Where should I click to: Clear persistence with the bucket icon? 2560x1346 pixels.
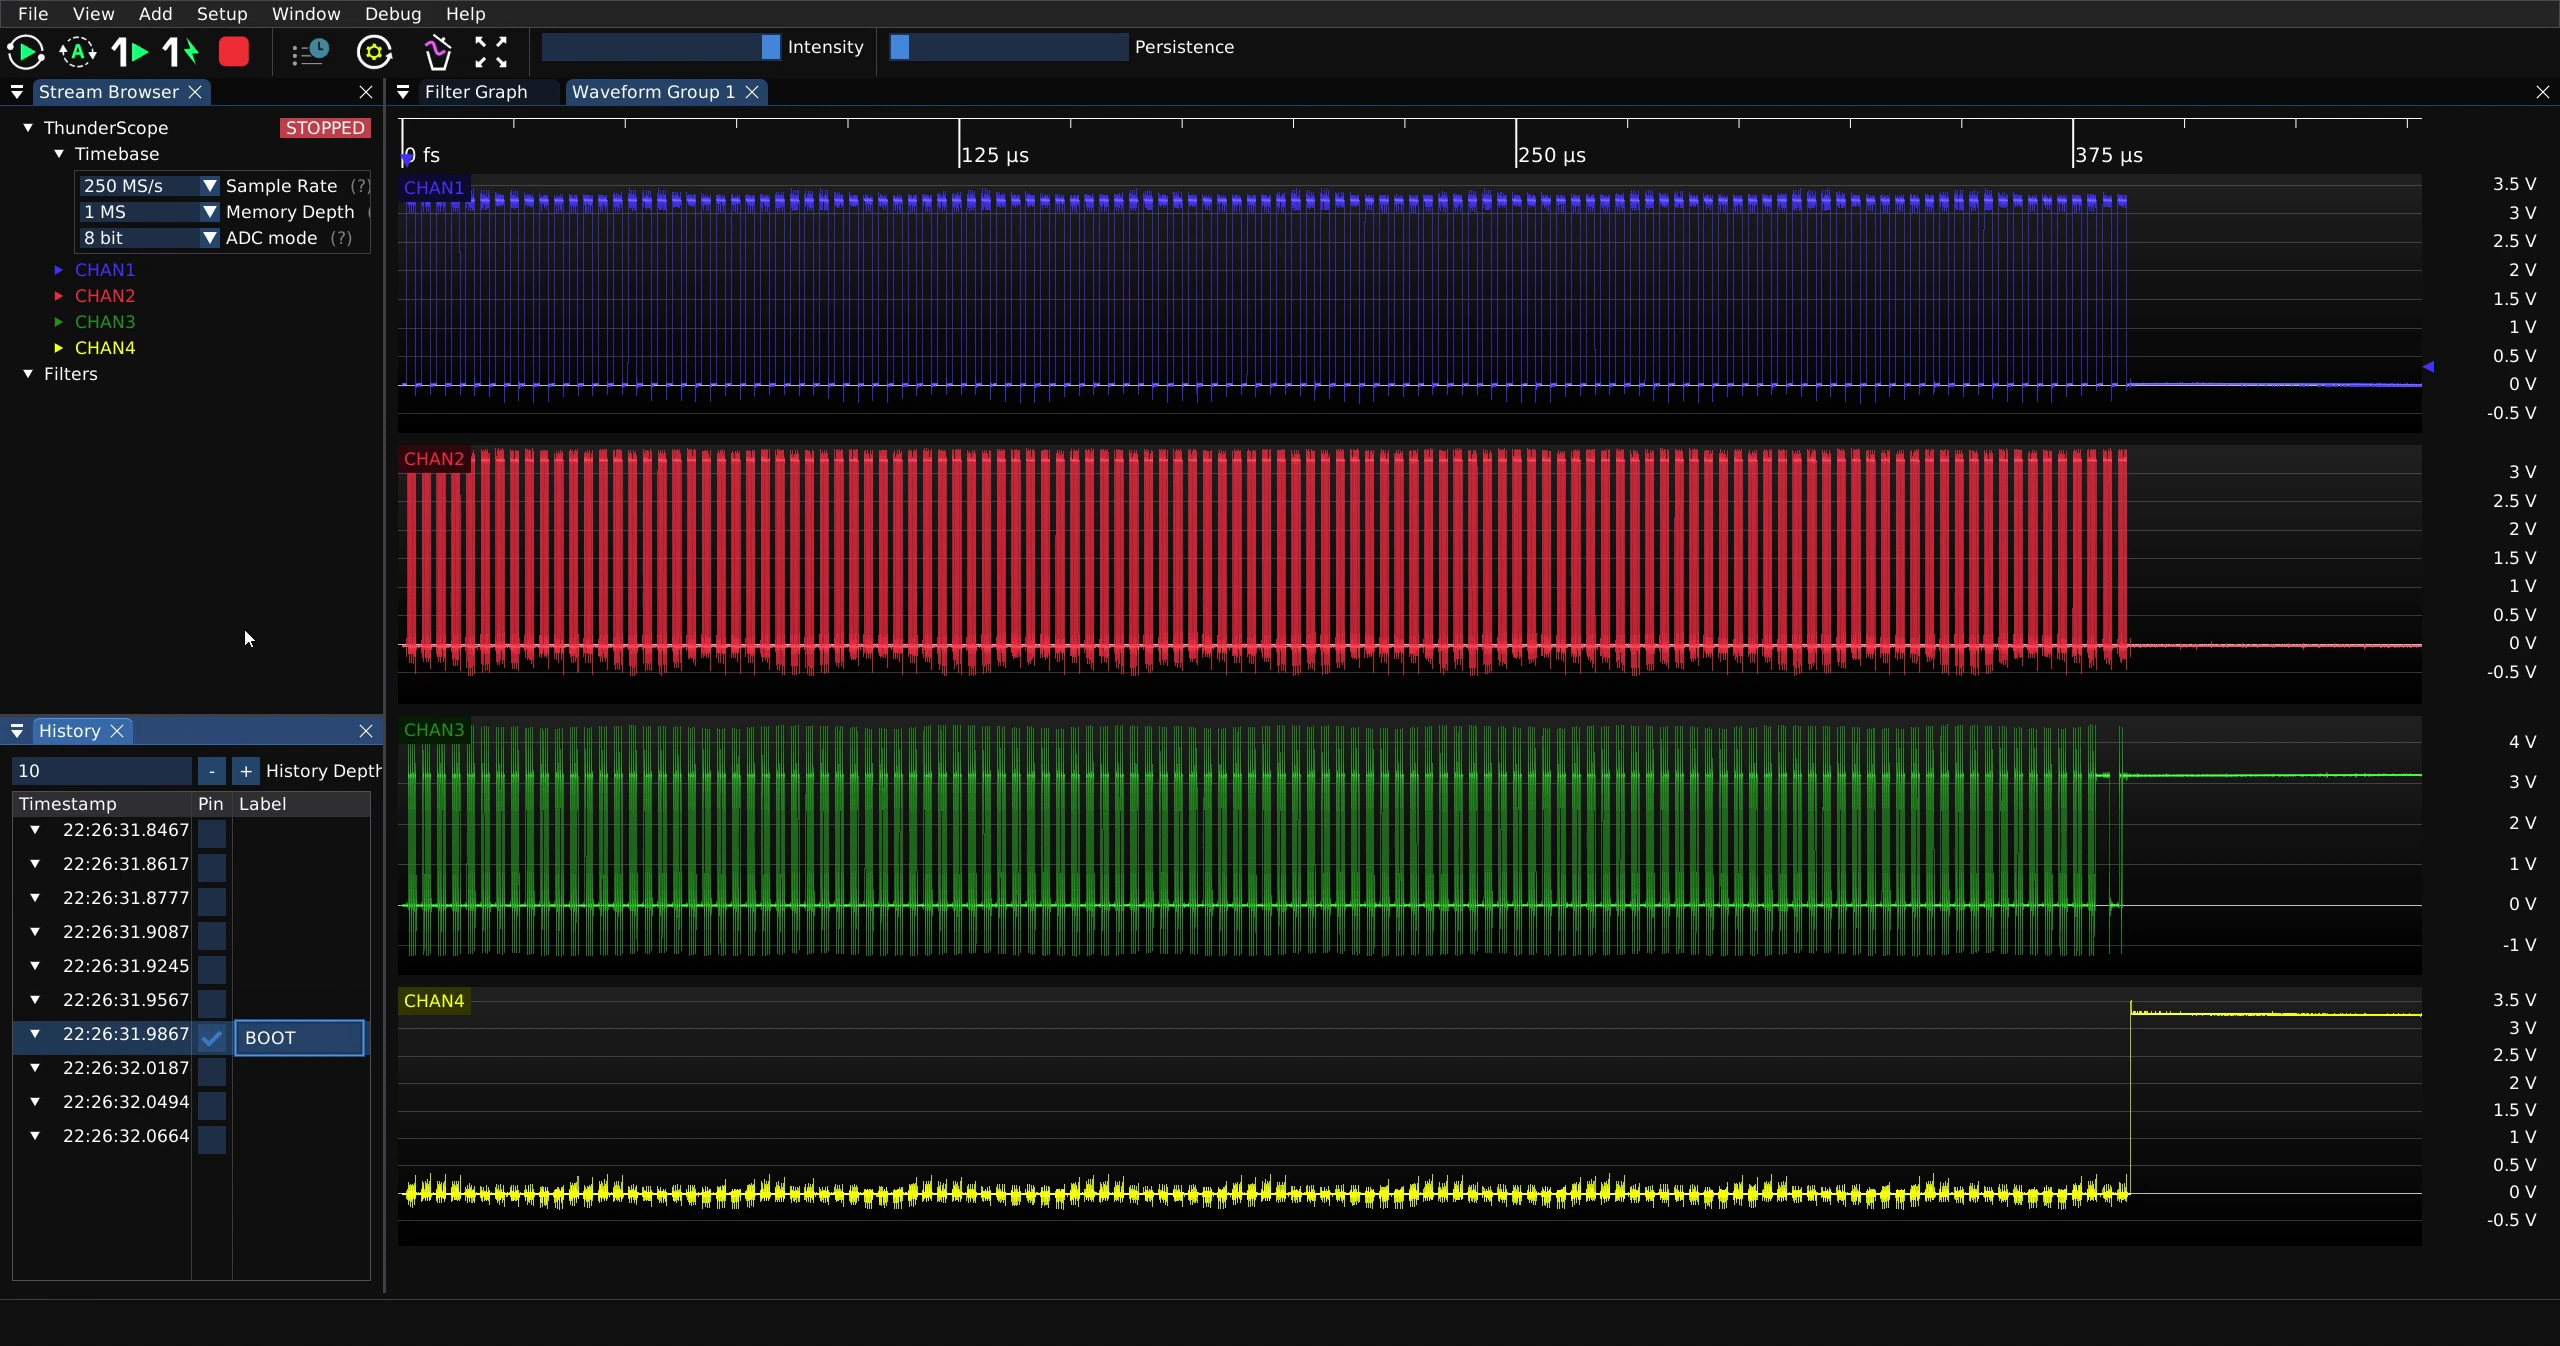[x=438, y=52]
